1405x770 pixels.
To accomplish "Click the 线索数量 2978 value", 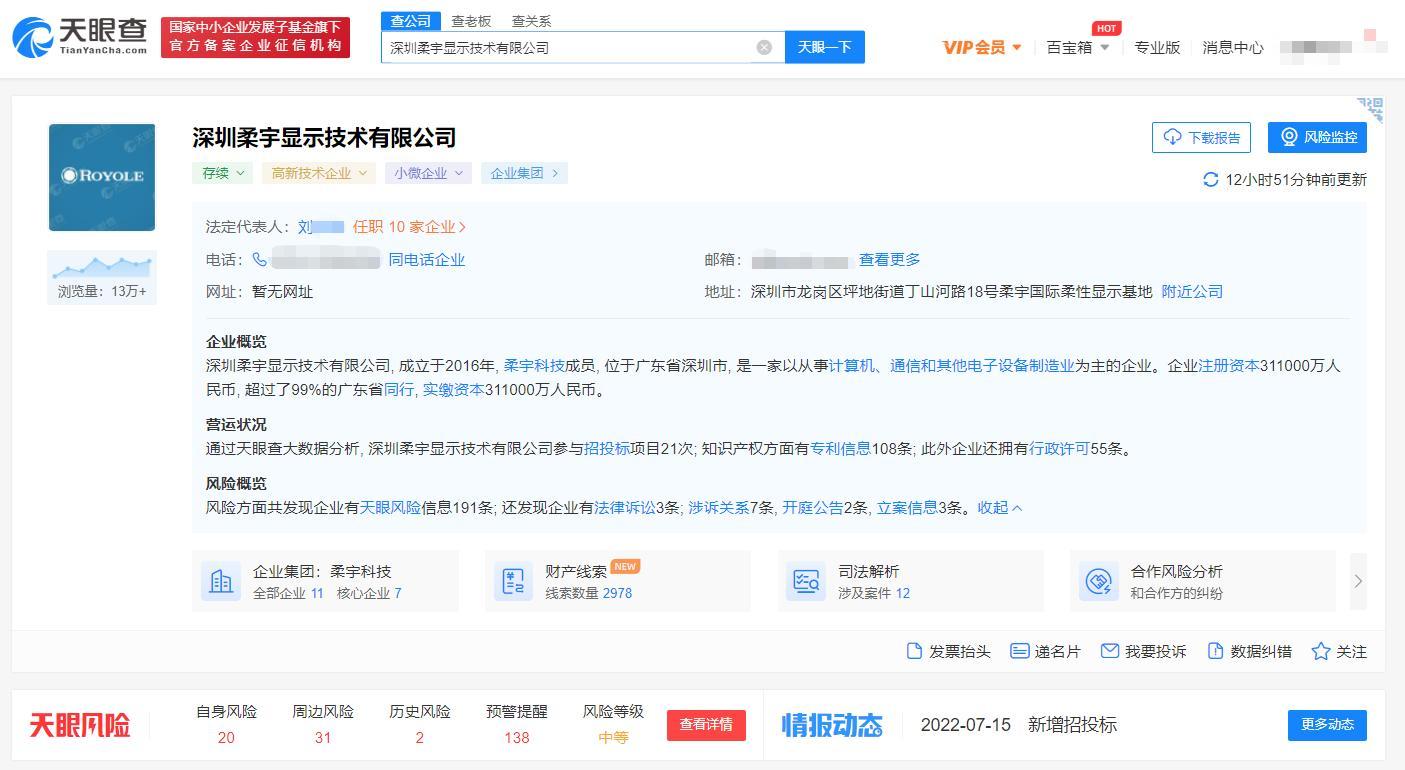I will coord(617,593).
